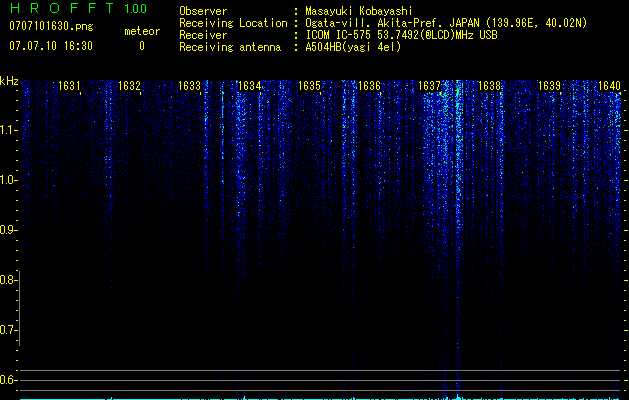Click the 1637 time marker
This screenshot has height=400, width=629.
pyautogui.click(x=429, y=86)
